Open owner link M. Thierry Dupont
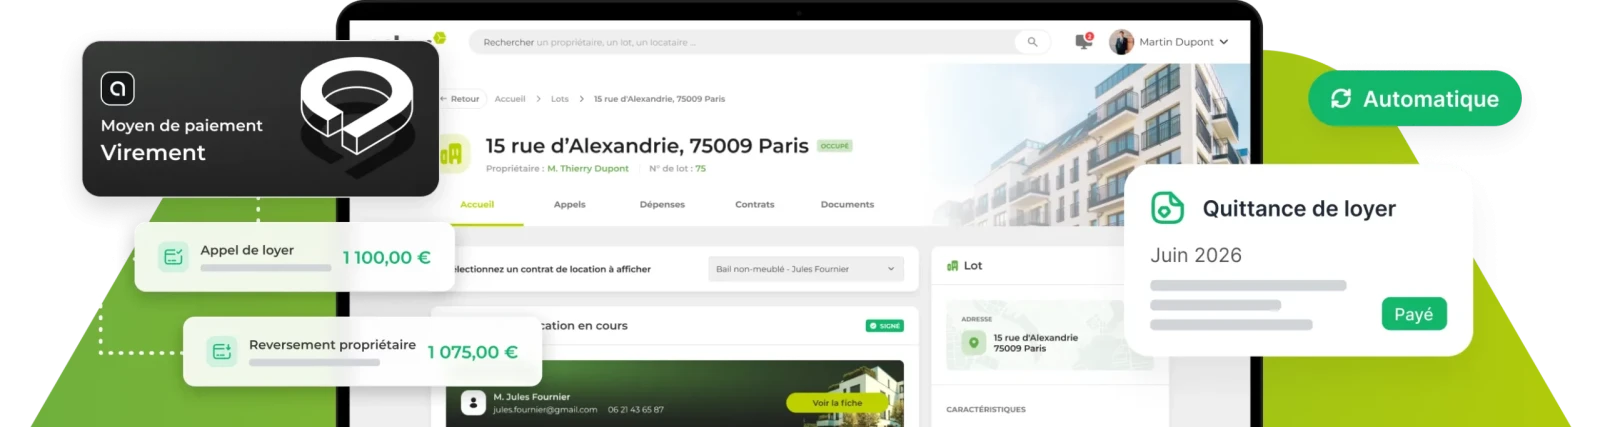Image resolution: width=1600 pixels, height=427 pixels. [x=588, y=169]
